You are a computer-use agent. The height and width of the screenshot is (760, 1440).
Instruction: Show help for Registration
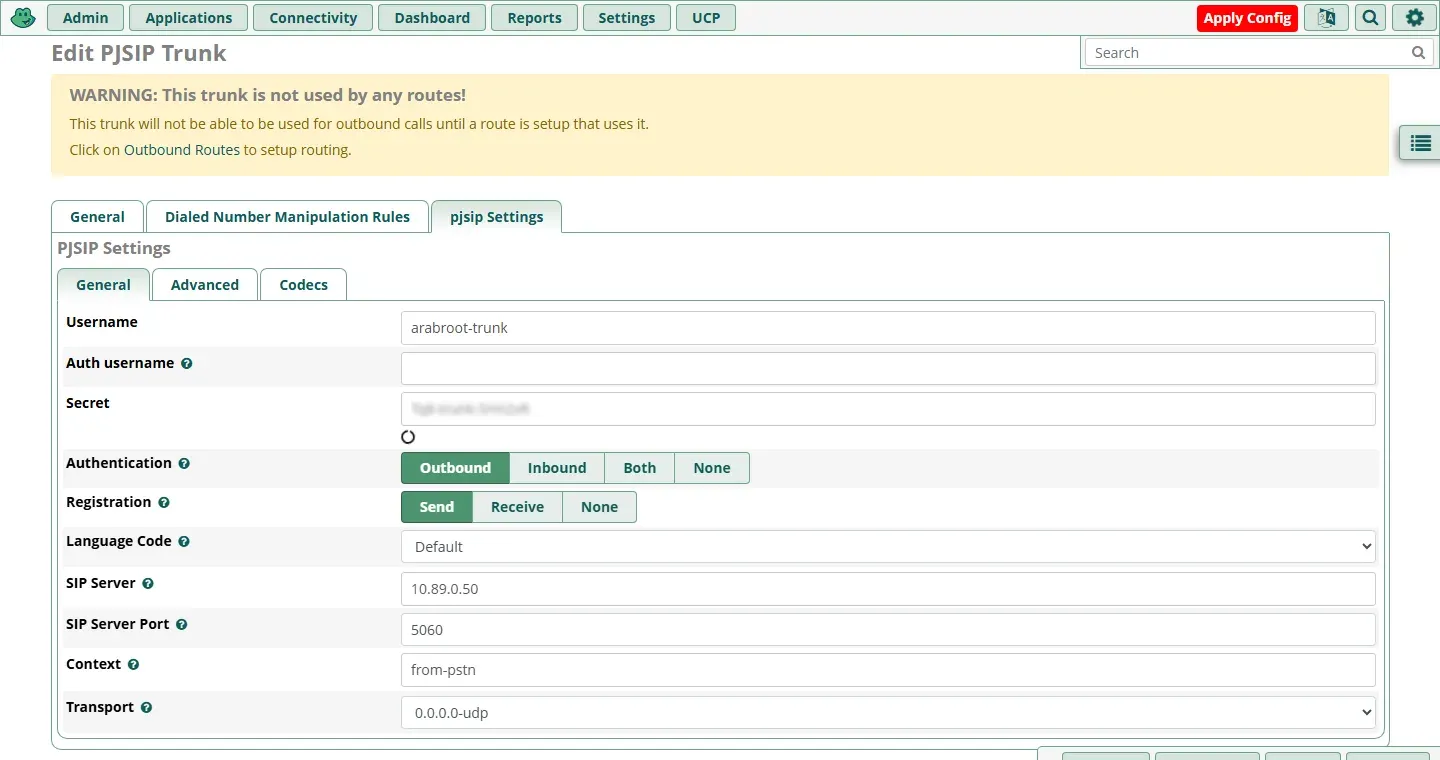(x=164, y=503)
